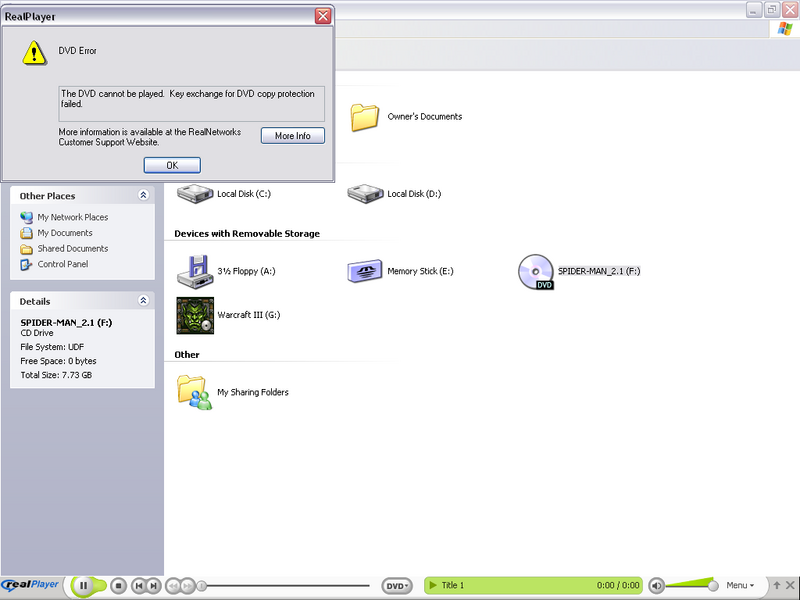
Task: Click the yellow warning icon
Action: tap(34, 53)
